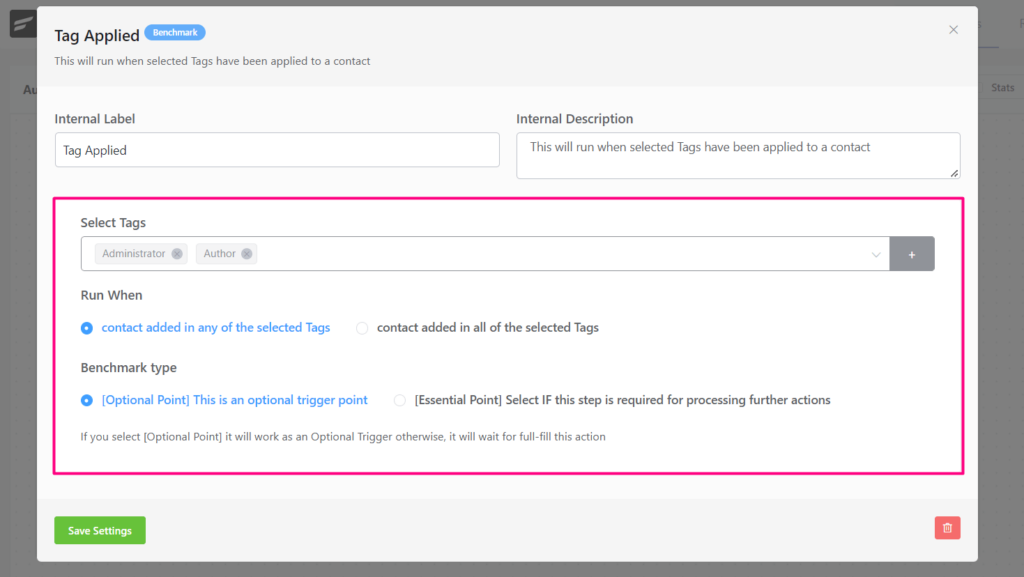Click inside the Internal Label field

(x=278, y=149)
